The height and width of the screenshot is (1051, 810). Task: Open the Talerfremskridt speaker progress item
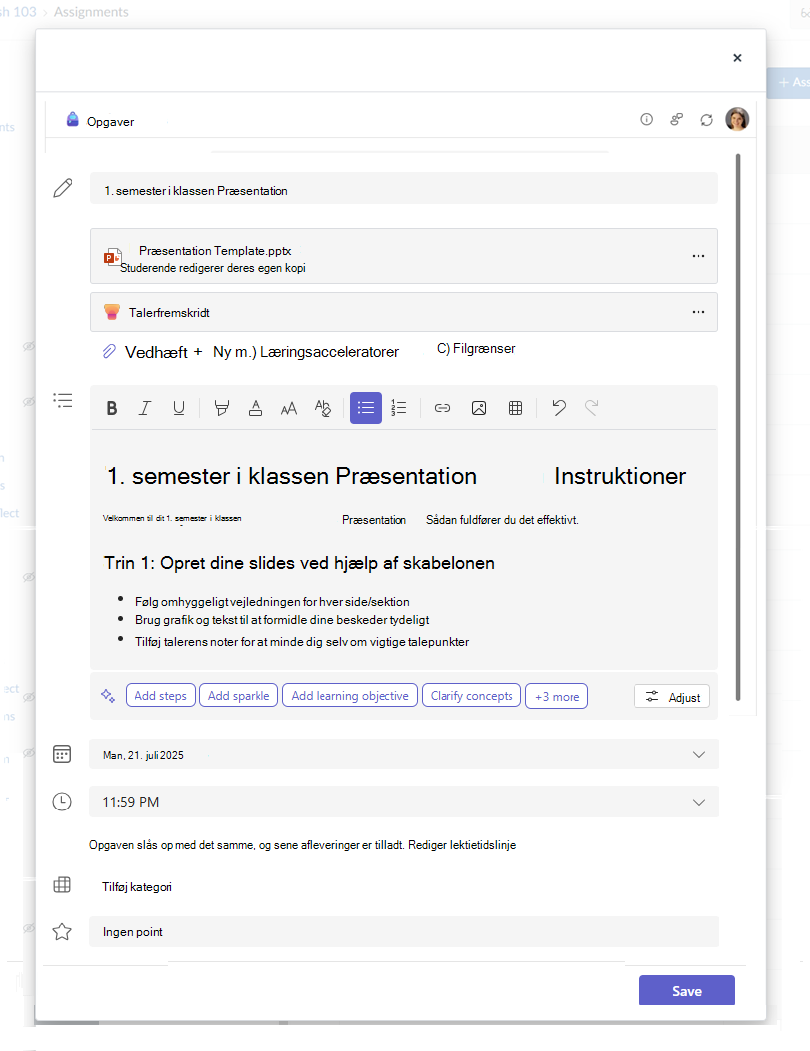[x=404, y=312]
